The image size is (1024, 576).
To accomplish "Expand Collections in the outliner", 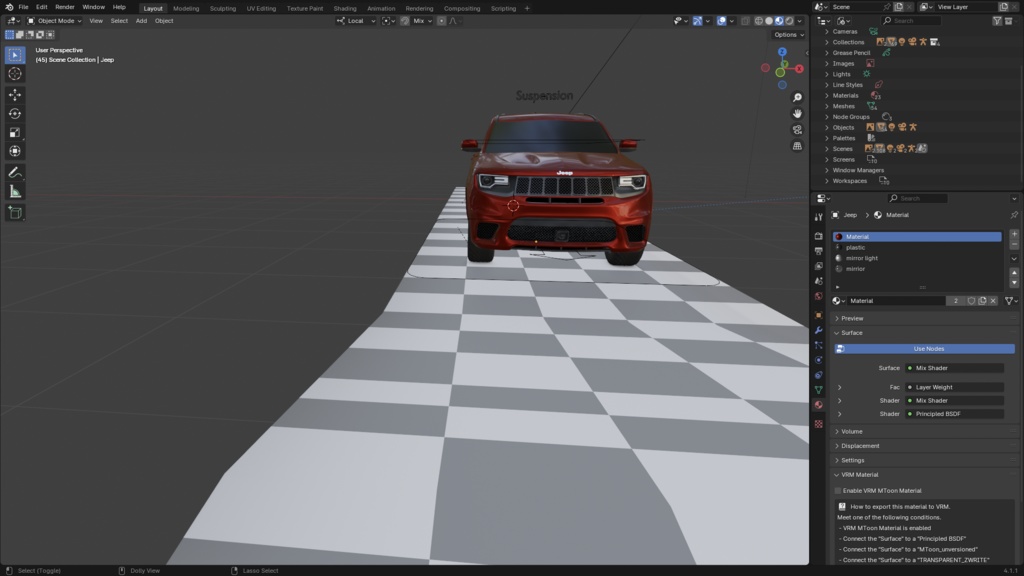I will click(827, 42).
